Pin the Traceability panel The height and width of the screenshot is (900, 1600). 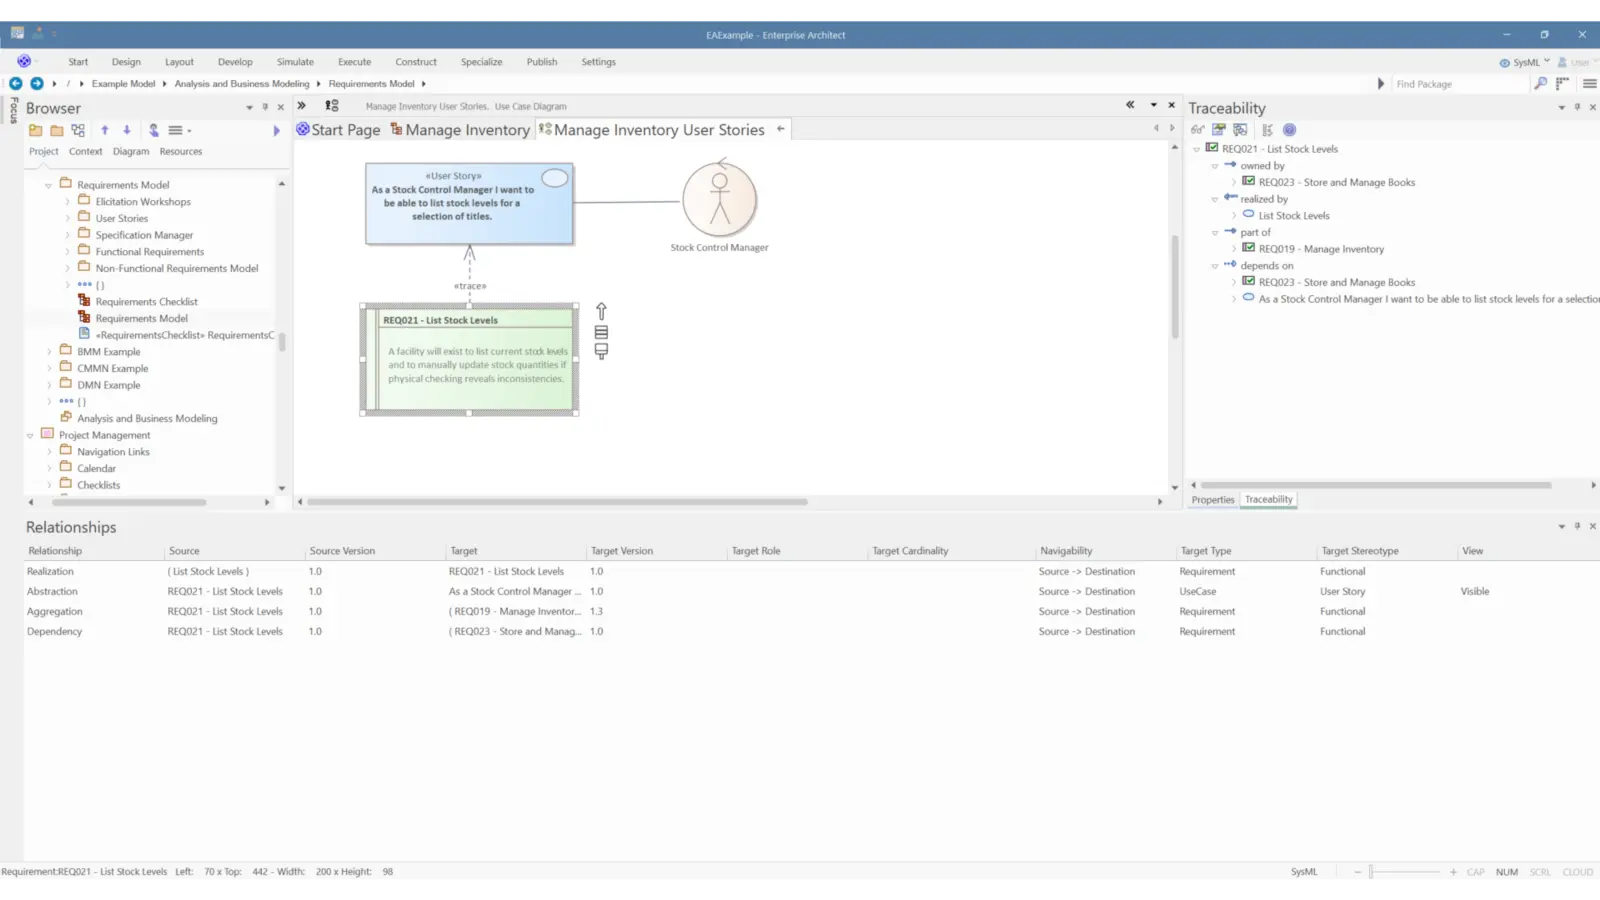click(1576, 107)
